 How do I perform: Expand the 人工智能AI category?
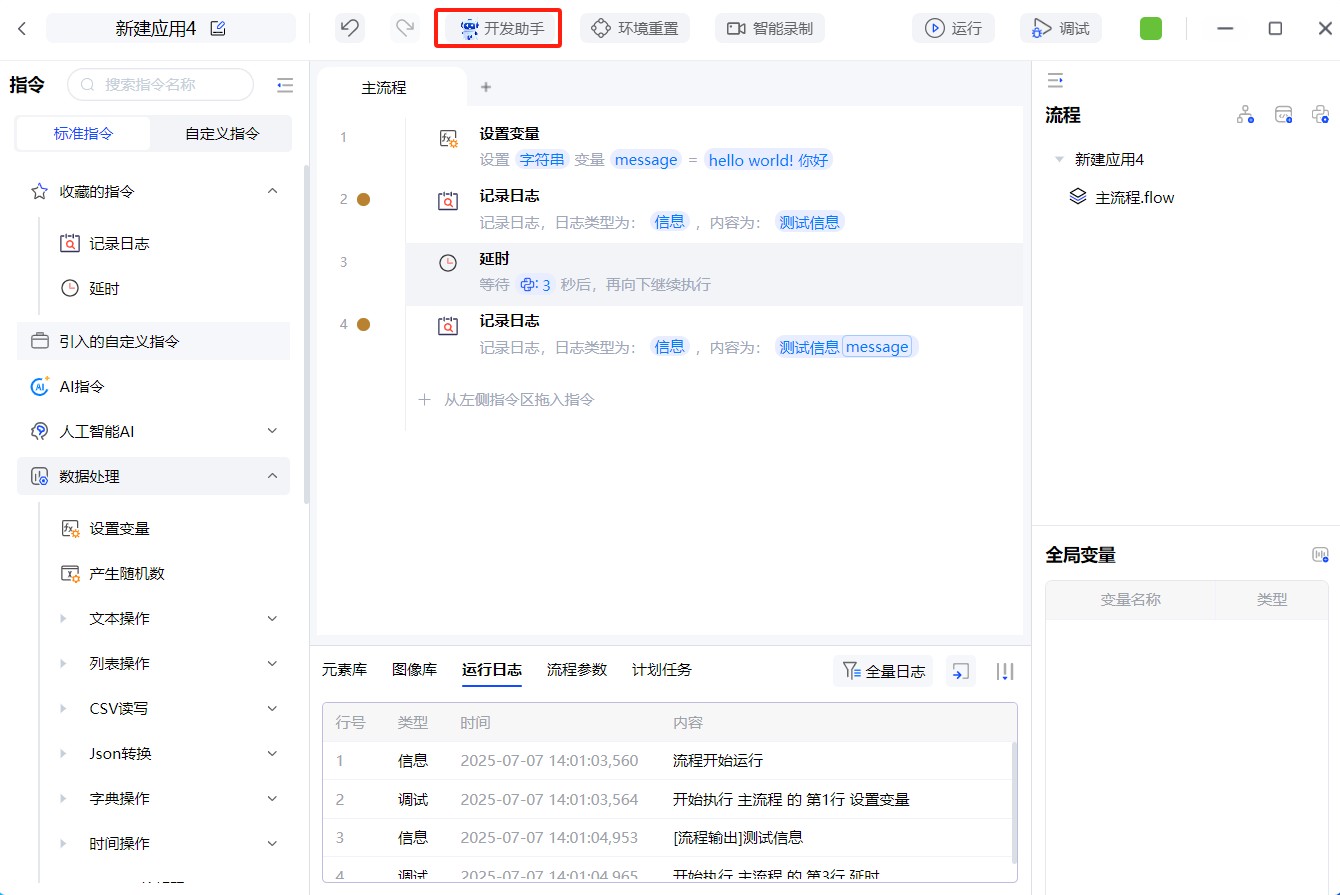pyautogui.click(x=272, y=431)
